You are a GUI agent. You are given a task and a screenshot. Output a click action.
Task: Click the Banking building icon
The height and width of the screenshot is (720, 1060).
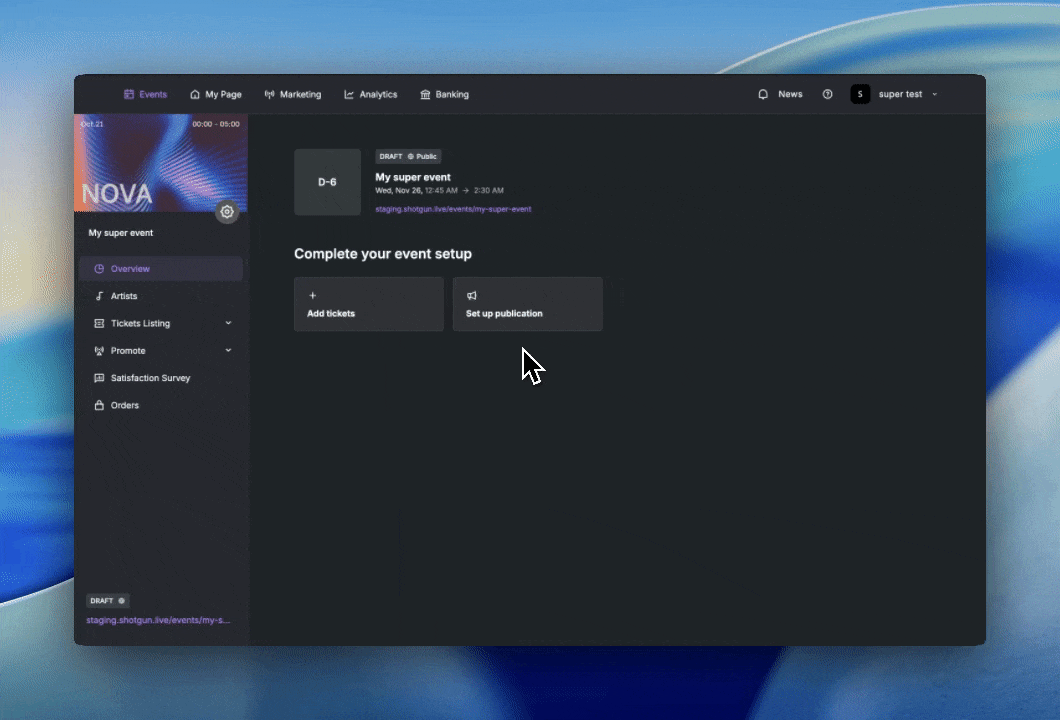[425, 95]
